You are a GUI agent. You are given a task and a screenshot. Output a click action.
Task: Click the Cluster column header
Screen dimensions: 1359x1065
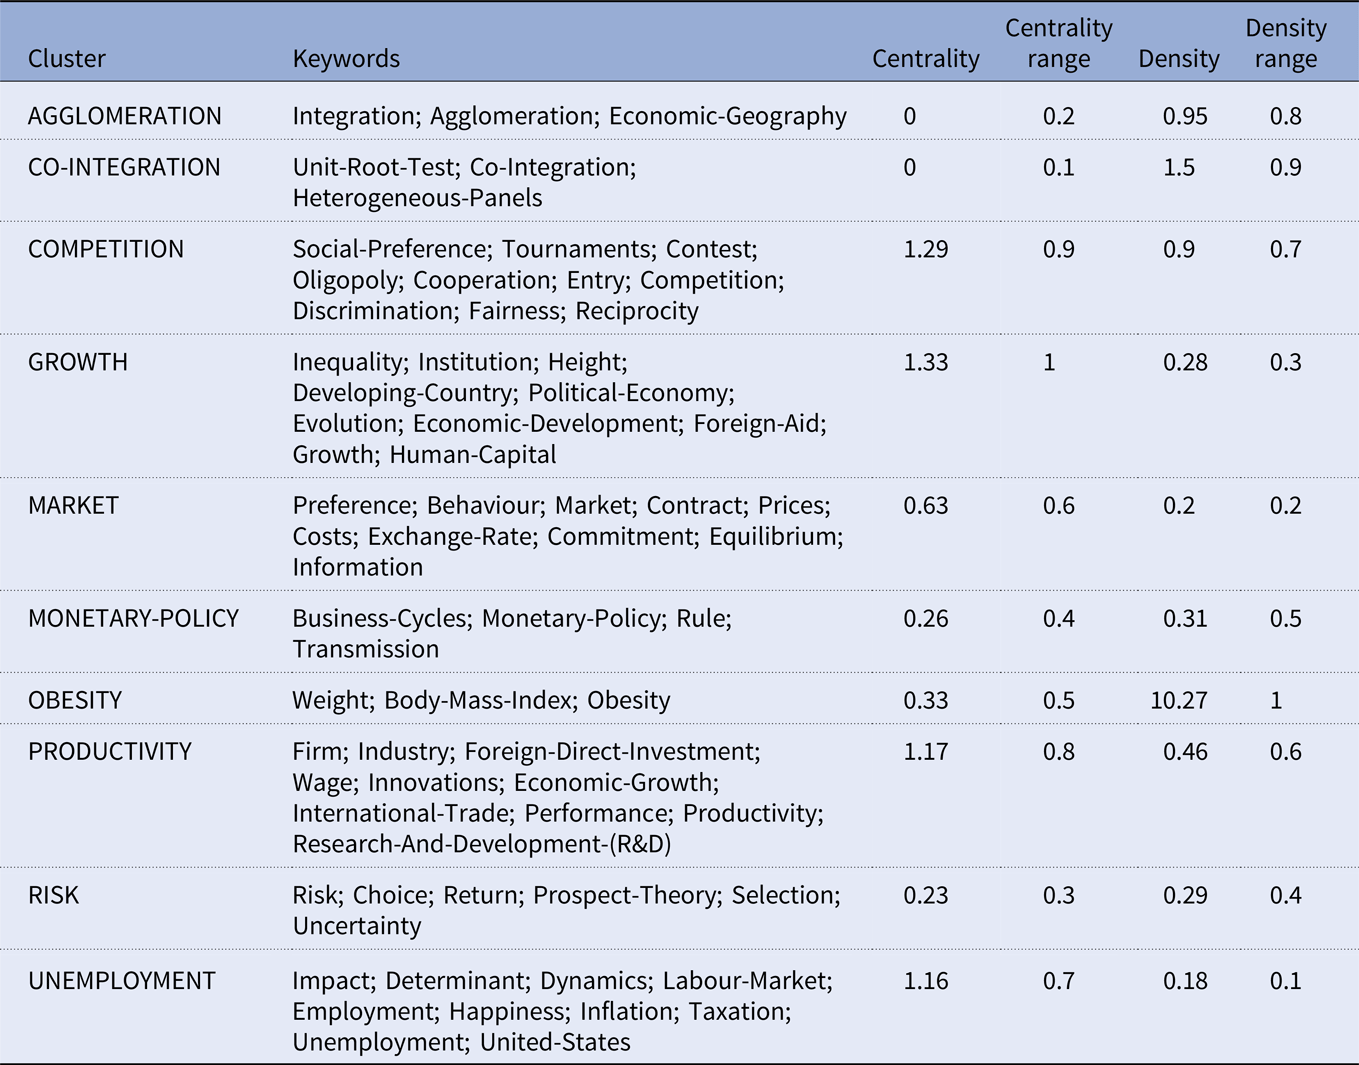(66, 59)
